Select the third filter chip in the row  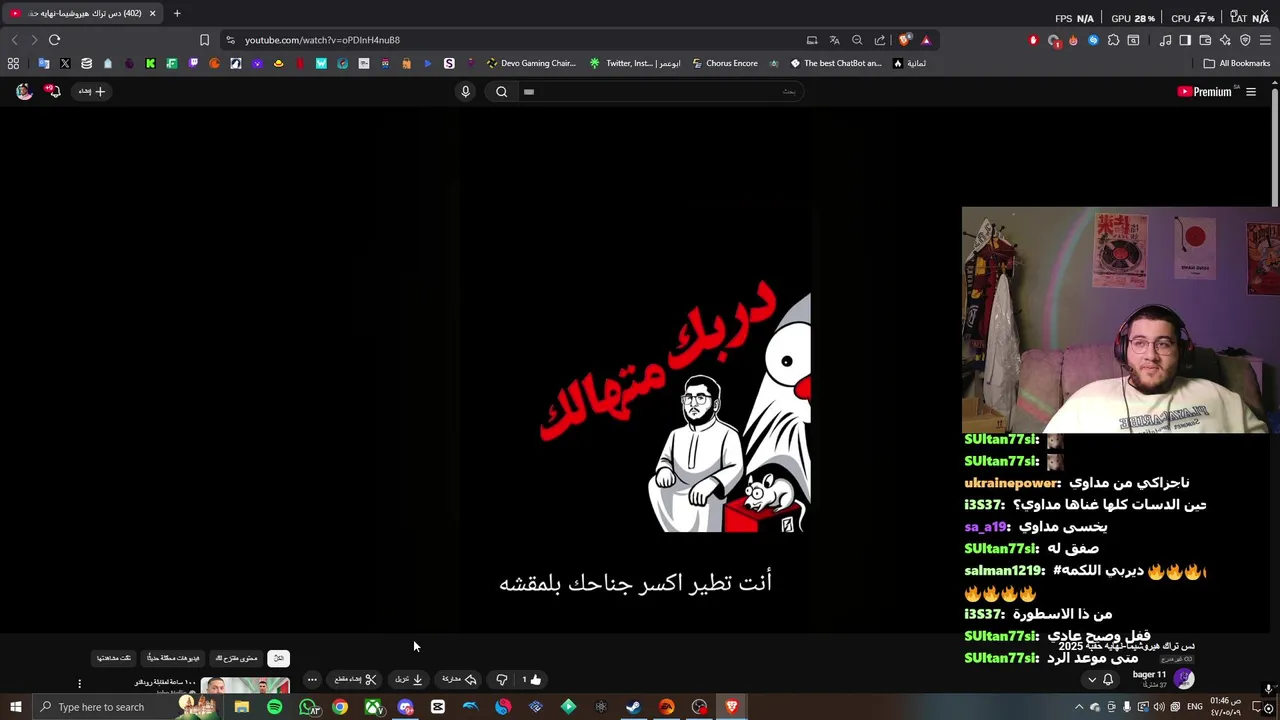(x=173, y=658)
